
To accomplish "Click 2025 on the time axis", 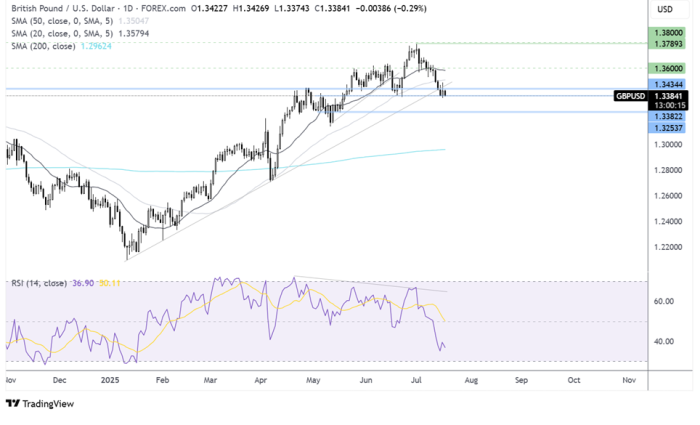I will click(110, 380).
